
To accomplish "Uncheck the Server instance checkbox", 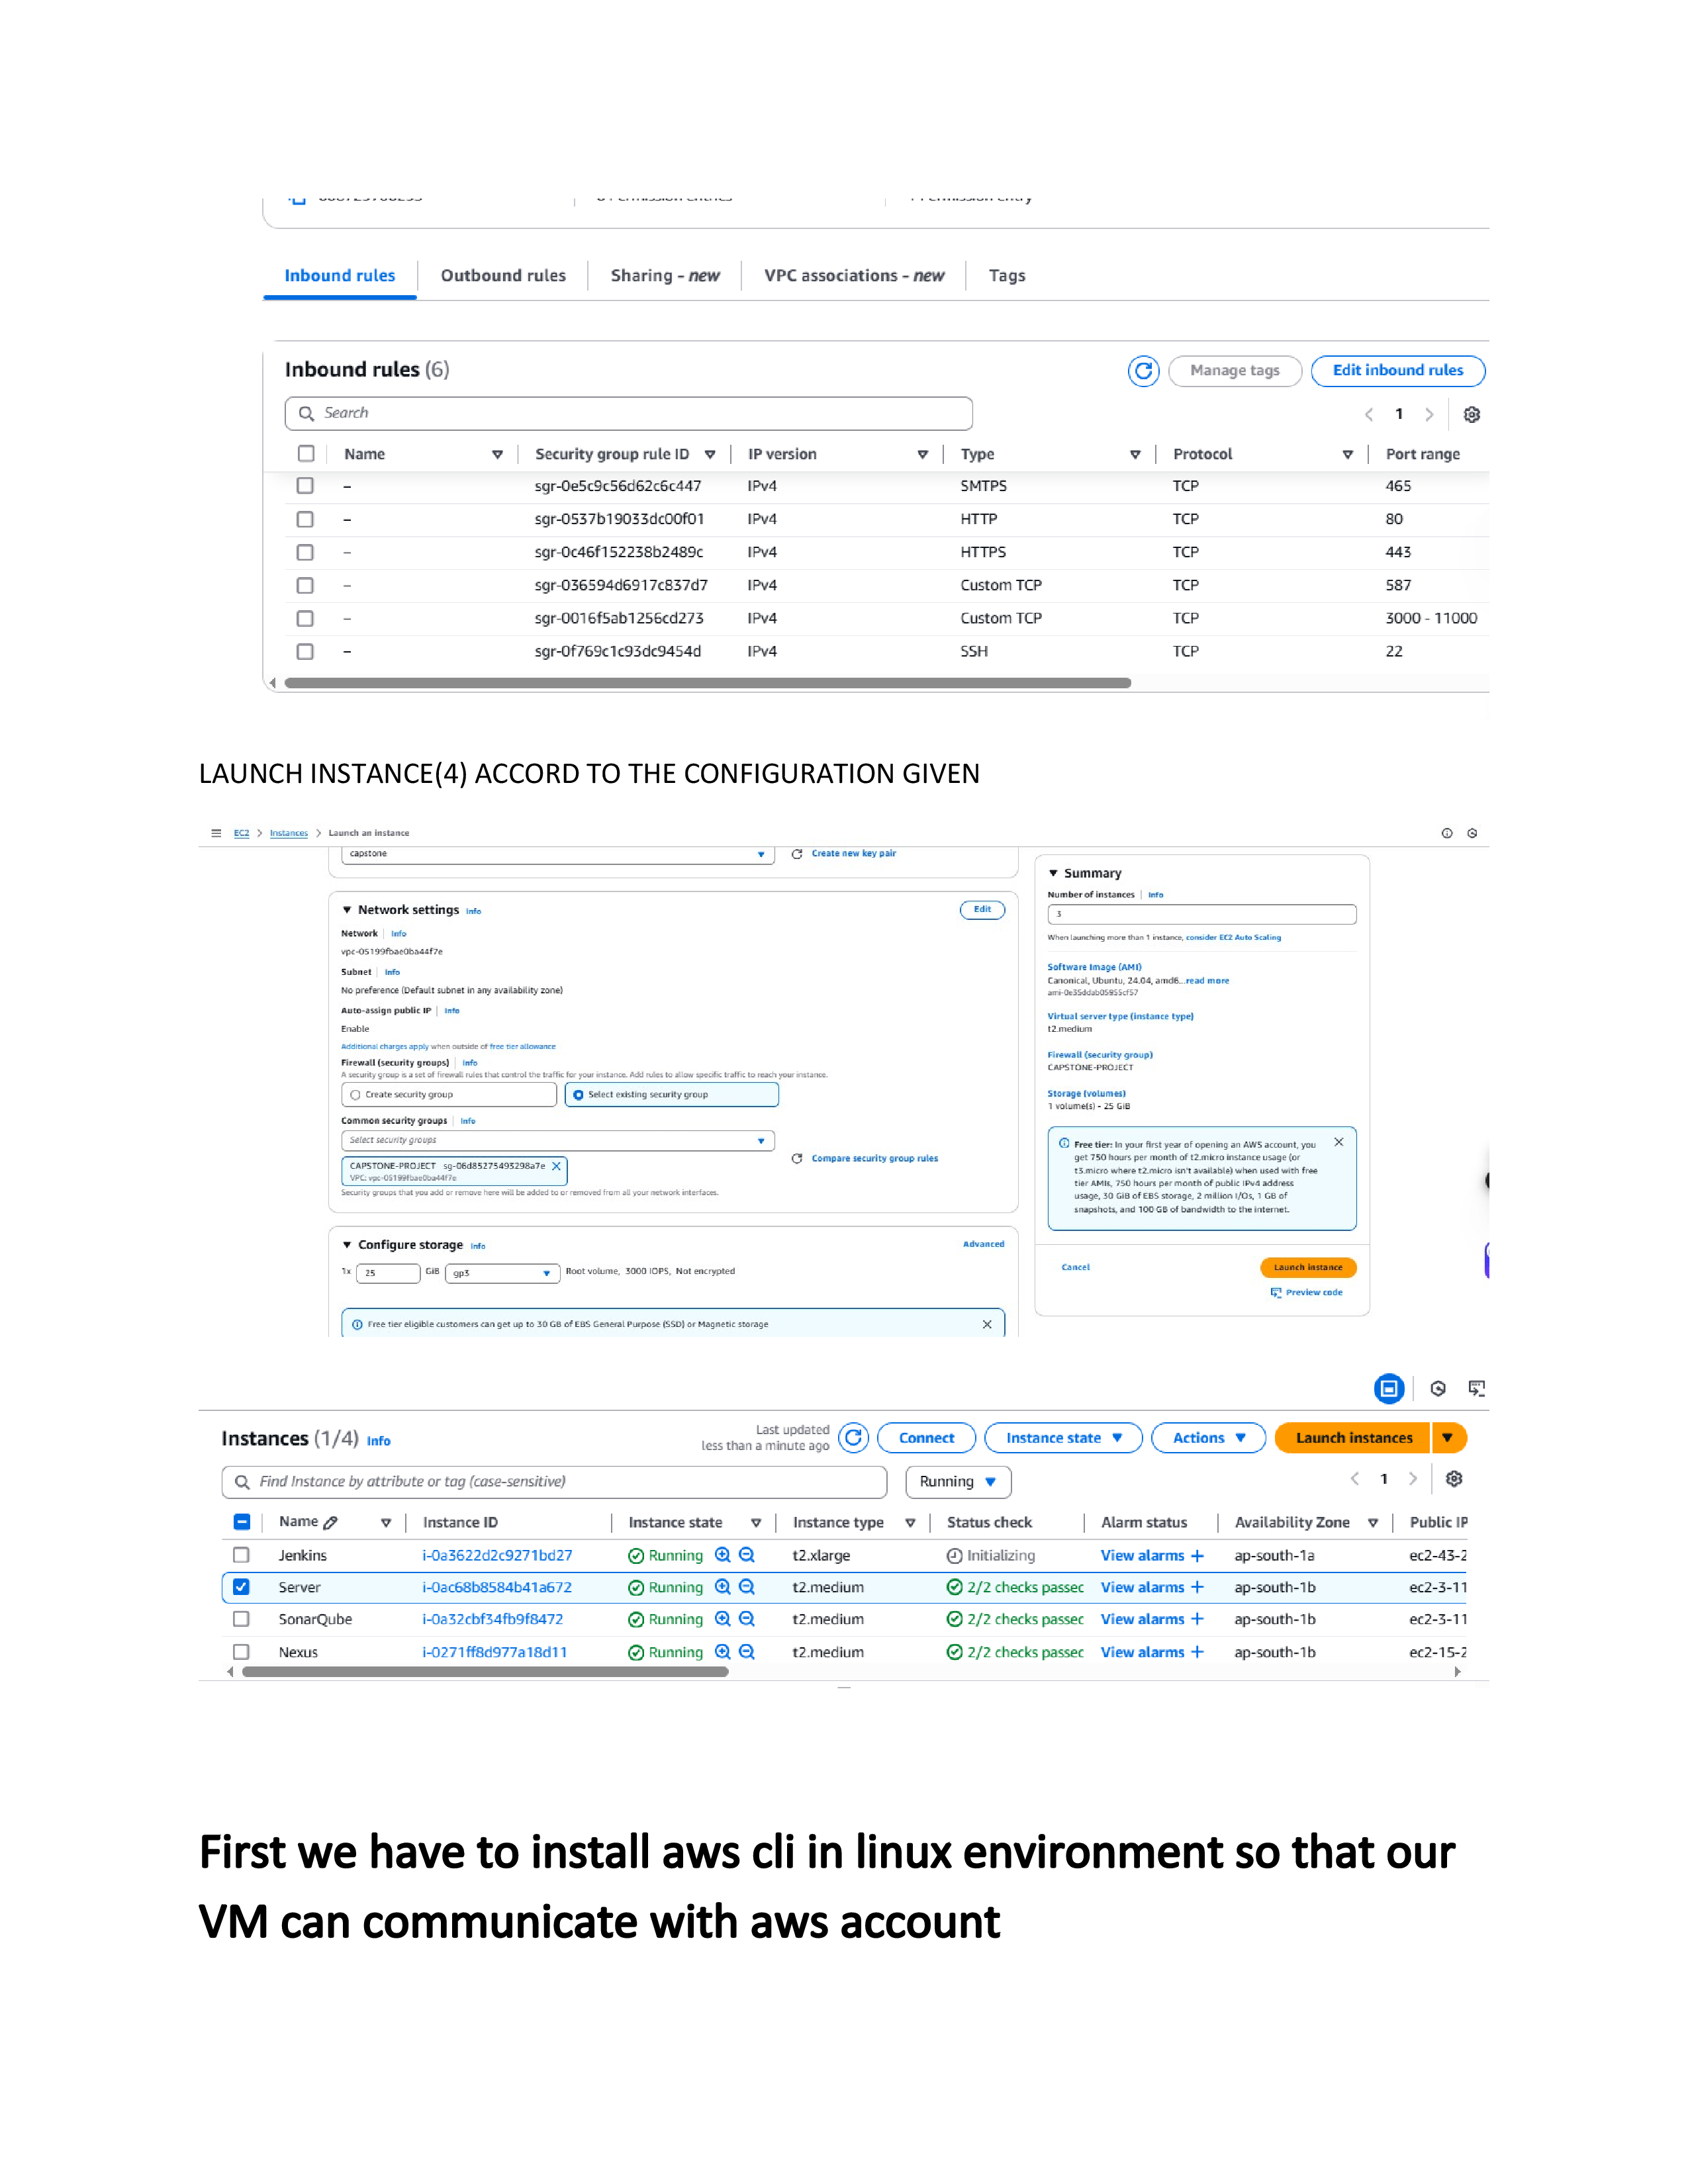I will pyautogui.click(x=241, y=1588).
